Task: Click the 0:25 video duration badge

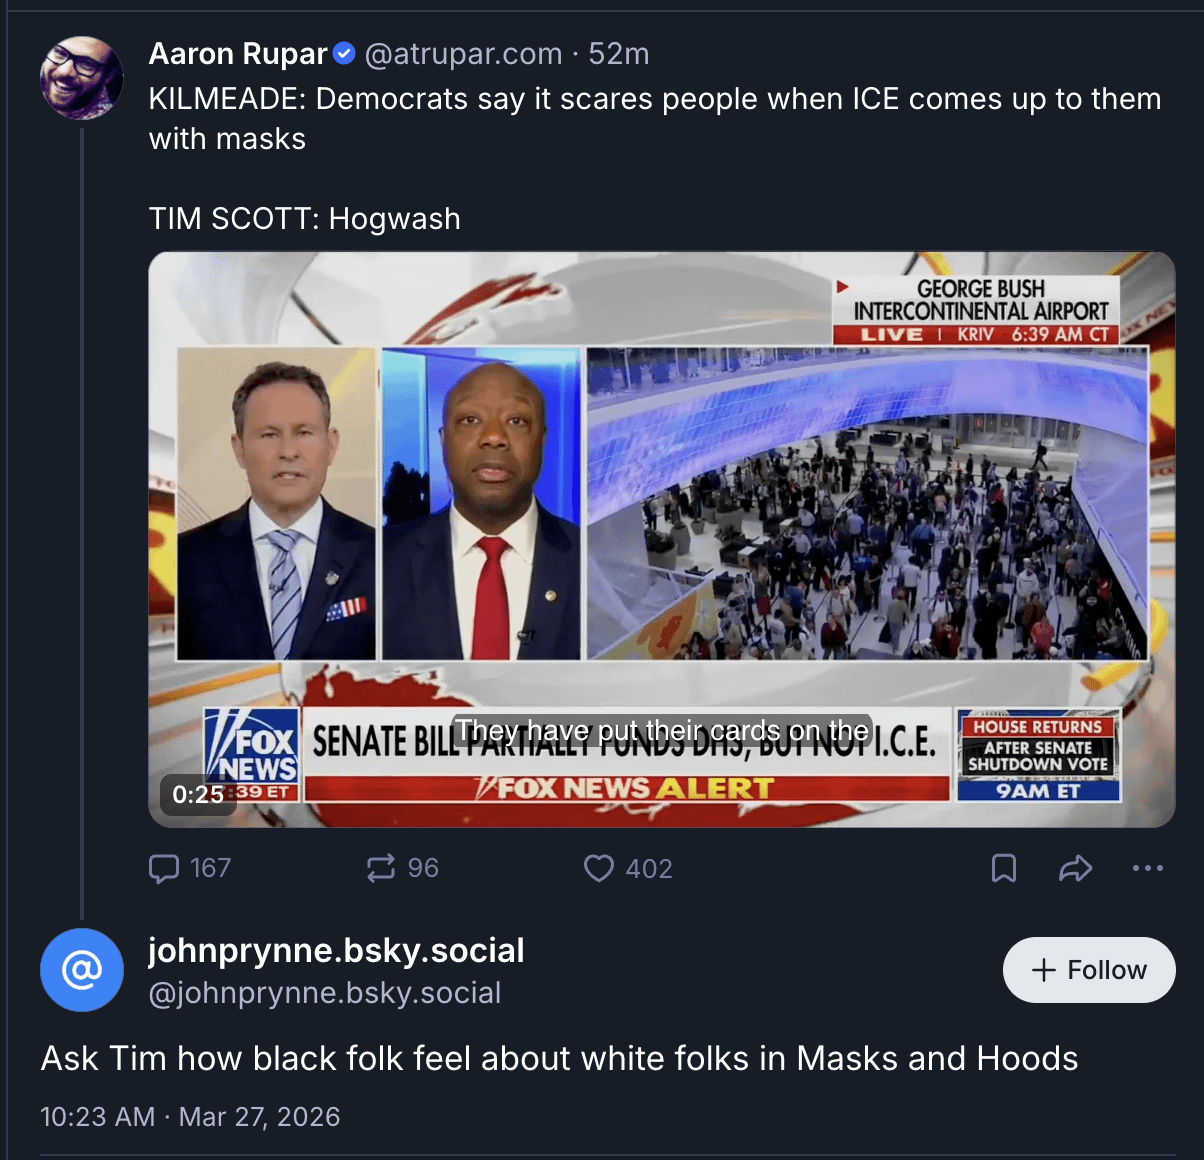Action: tap(198, 795)
